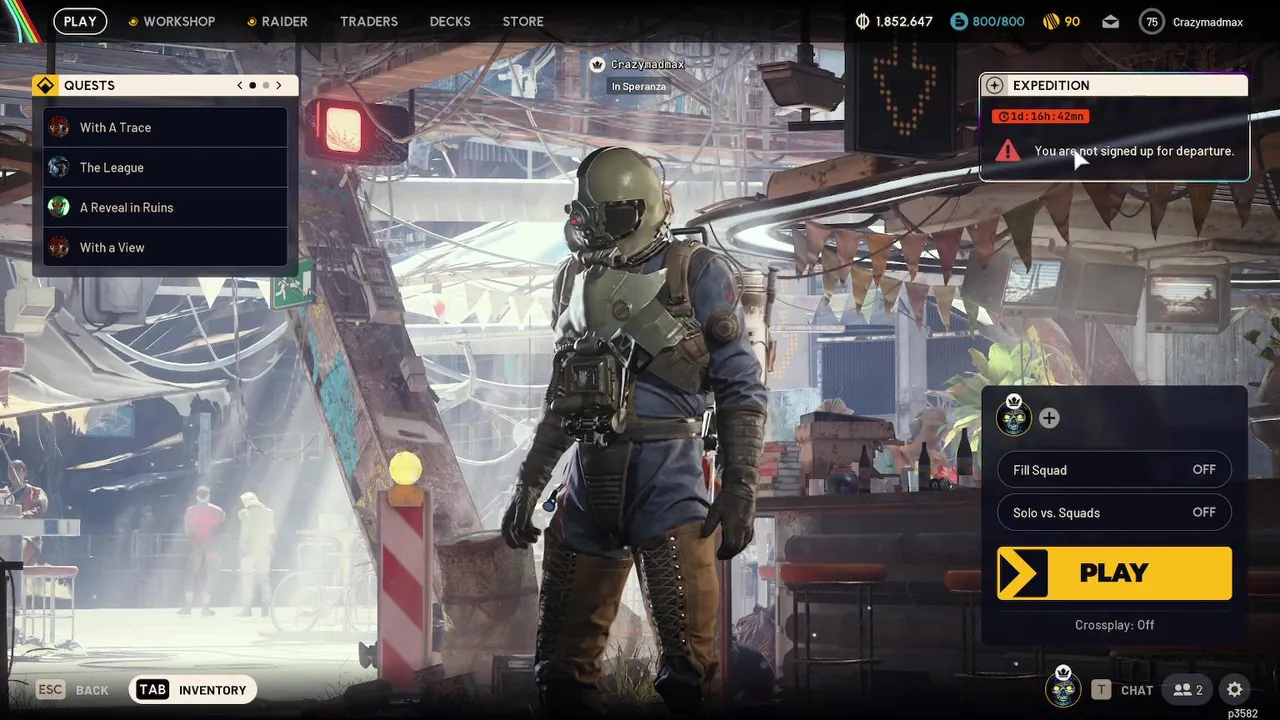This screenshot has height=720, width=1280.
Task: Click the 'In Speranza' status label
Action: pyautogui.click(x=639, y=87)
